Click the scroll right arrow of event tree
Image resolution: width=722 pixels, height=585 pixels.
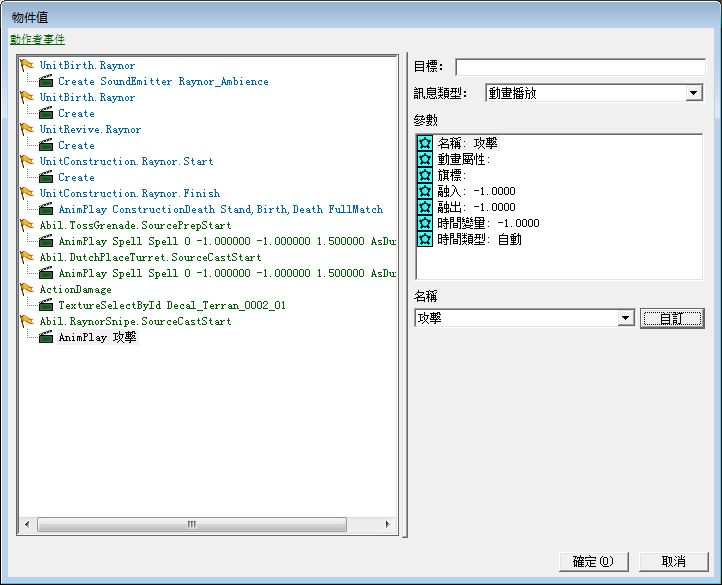tap(387, 524)
